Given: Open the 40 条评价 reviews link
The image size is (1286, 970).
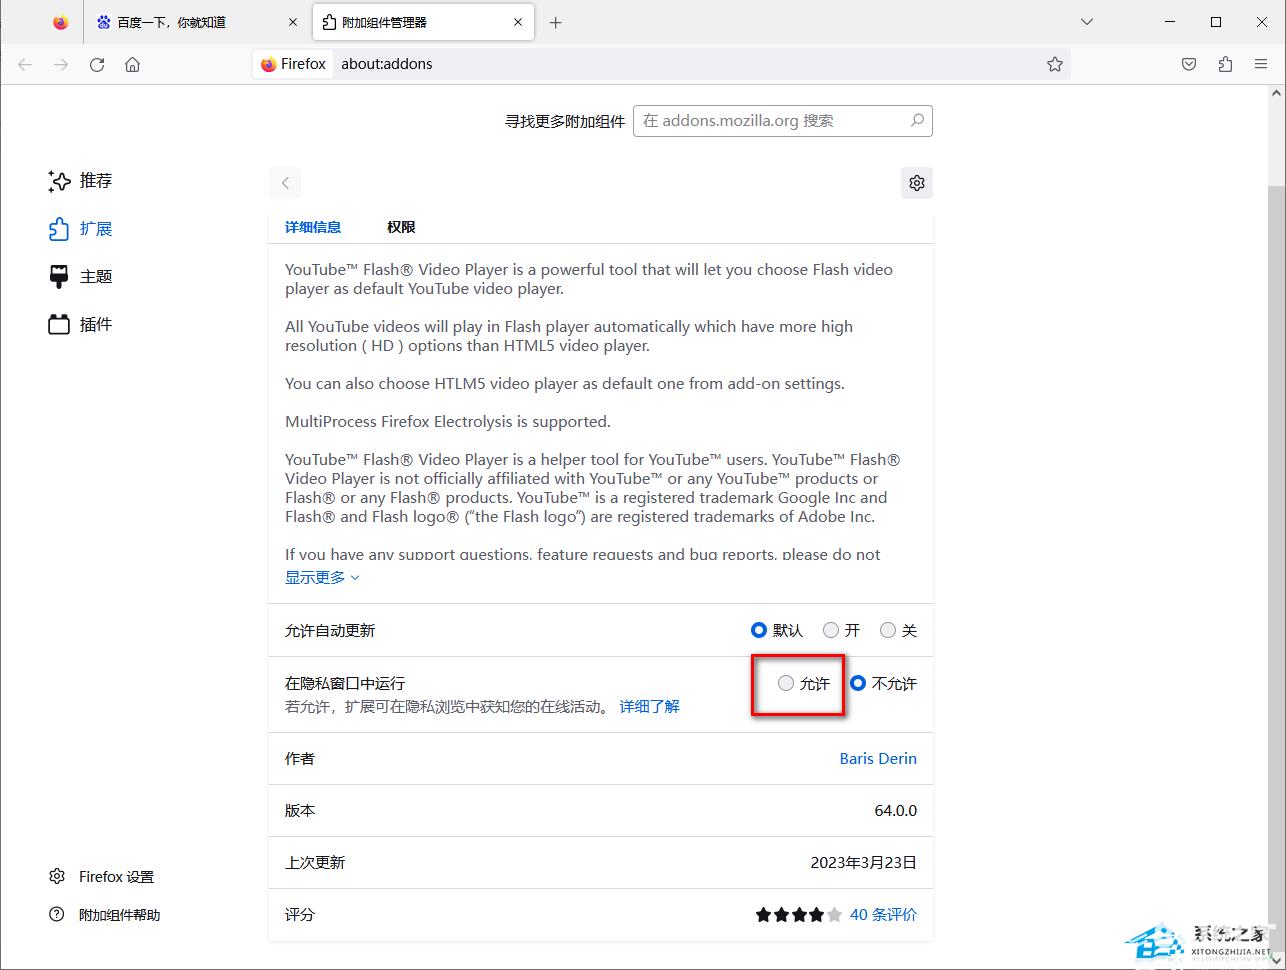Looking at the screenshot, I should pos(883,914).
